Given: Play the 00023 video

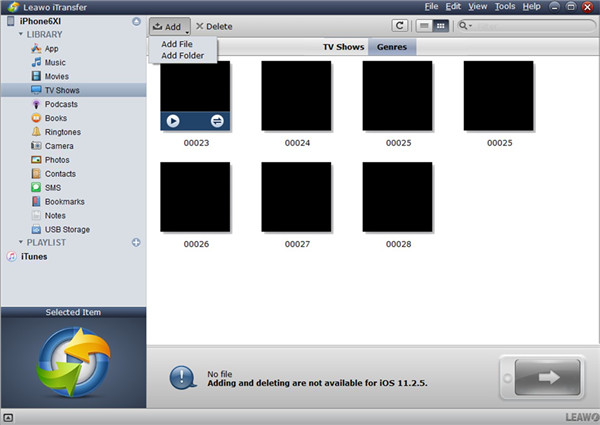Looking at the screenshot, I should (x=173, y=121).
